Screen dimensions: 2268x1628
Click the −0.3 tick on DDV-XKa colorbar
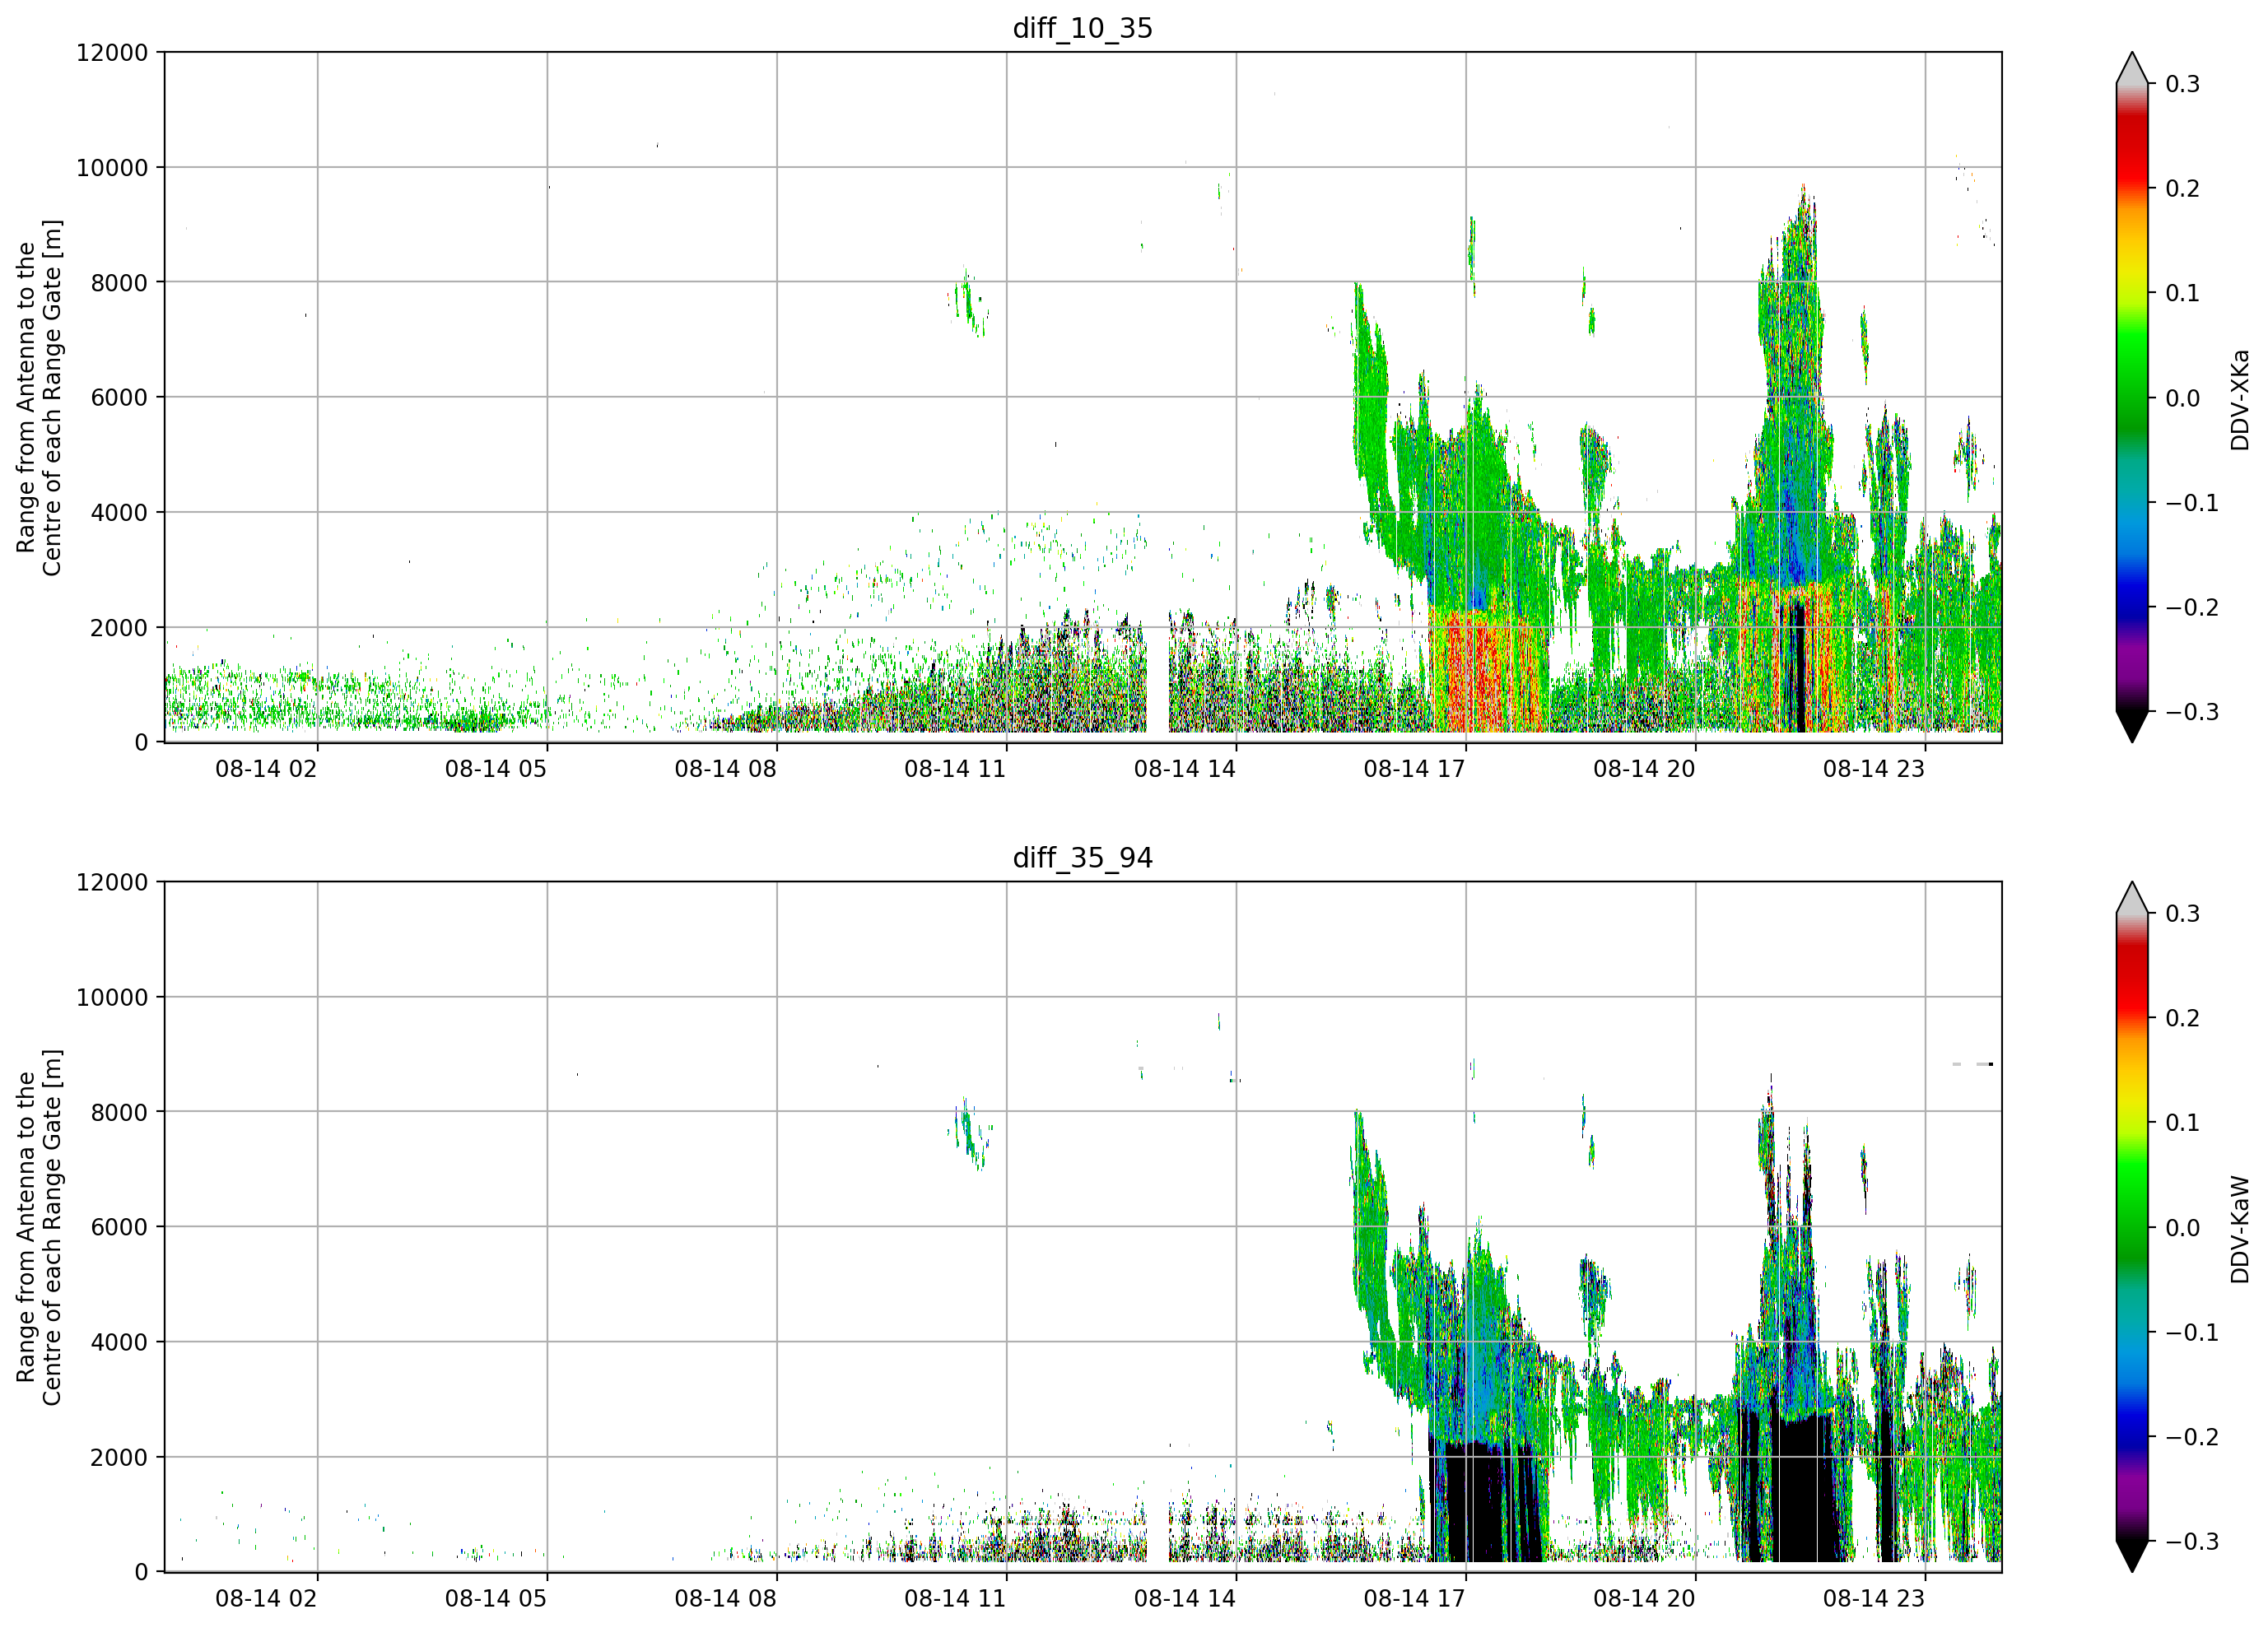[2192, 712]
